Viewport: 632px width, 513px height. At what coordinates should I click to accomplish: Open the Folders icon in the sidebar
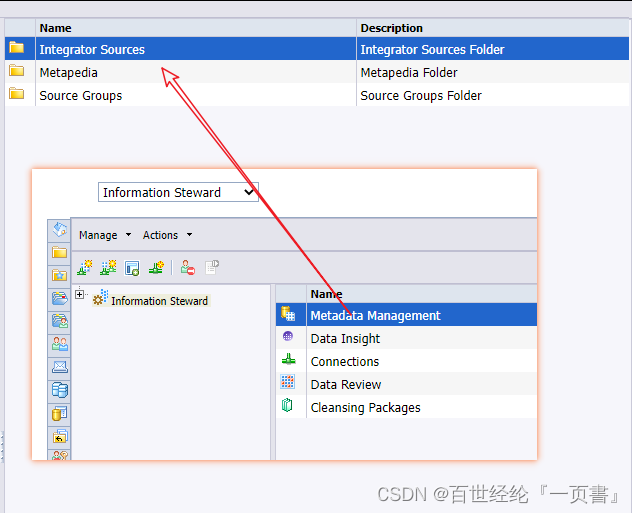coord(60,253)
